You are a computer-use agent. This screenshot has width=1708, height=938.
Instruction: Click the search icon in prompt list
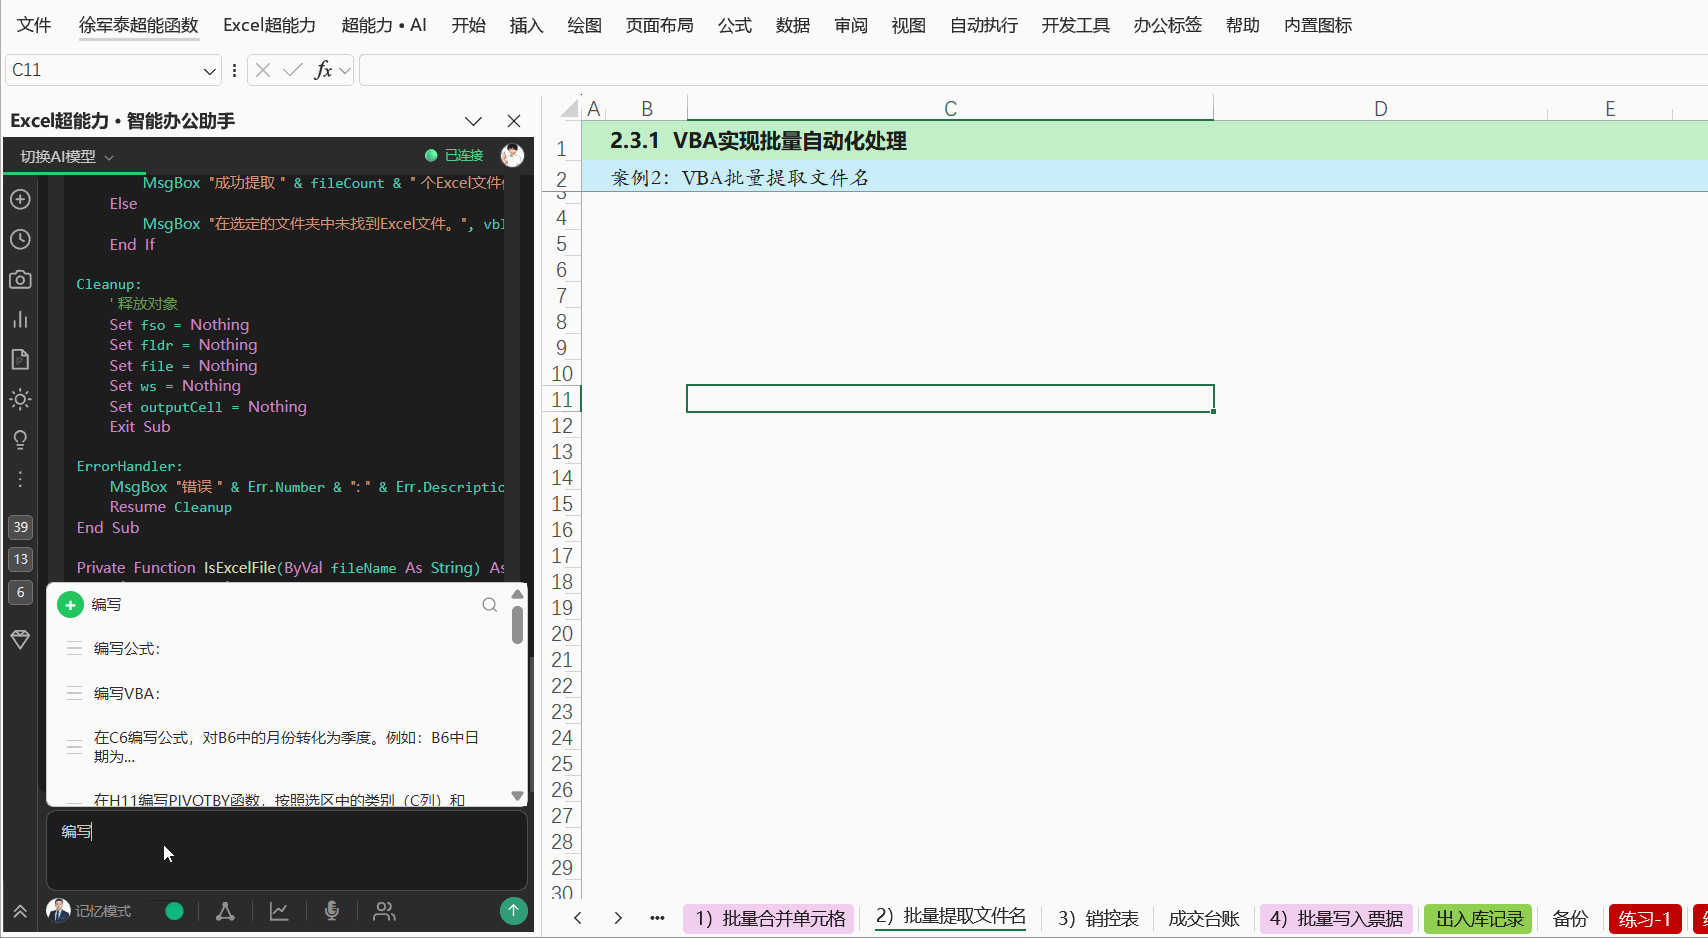[490, 604]
